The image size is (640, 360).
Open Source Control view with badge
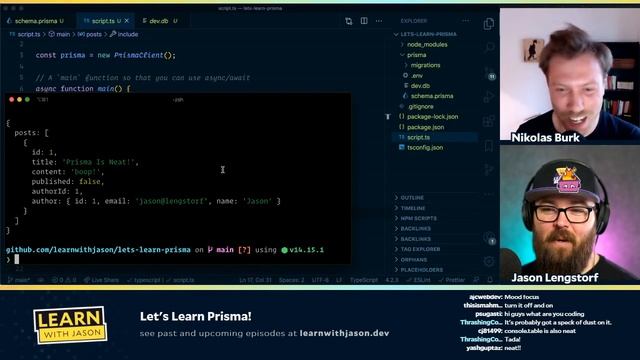(489, 73)
